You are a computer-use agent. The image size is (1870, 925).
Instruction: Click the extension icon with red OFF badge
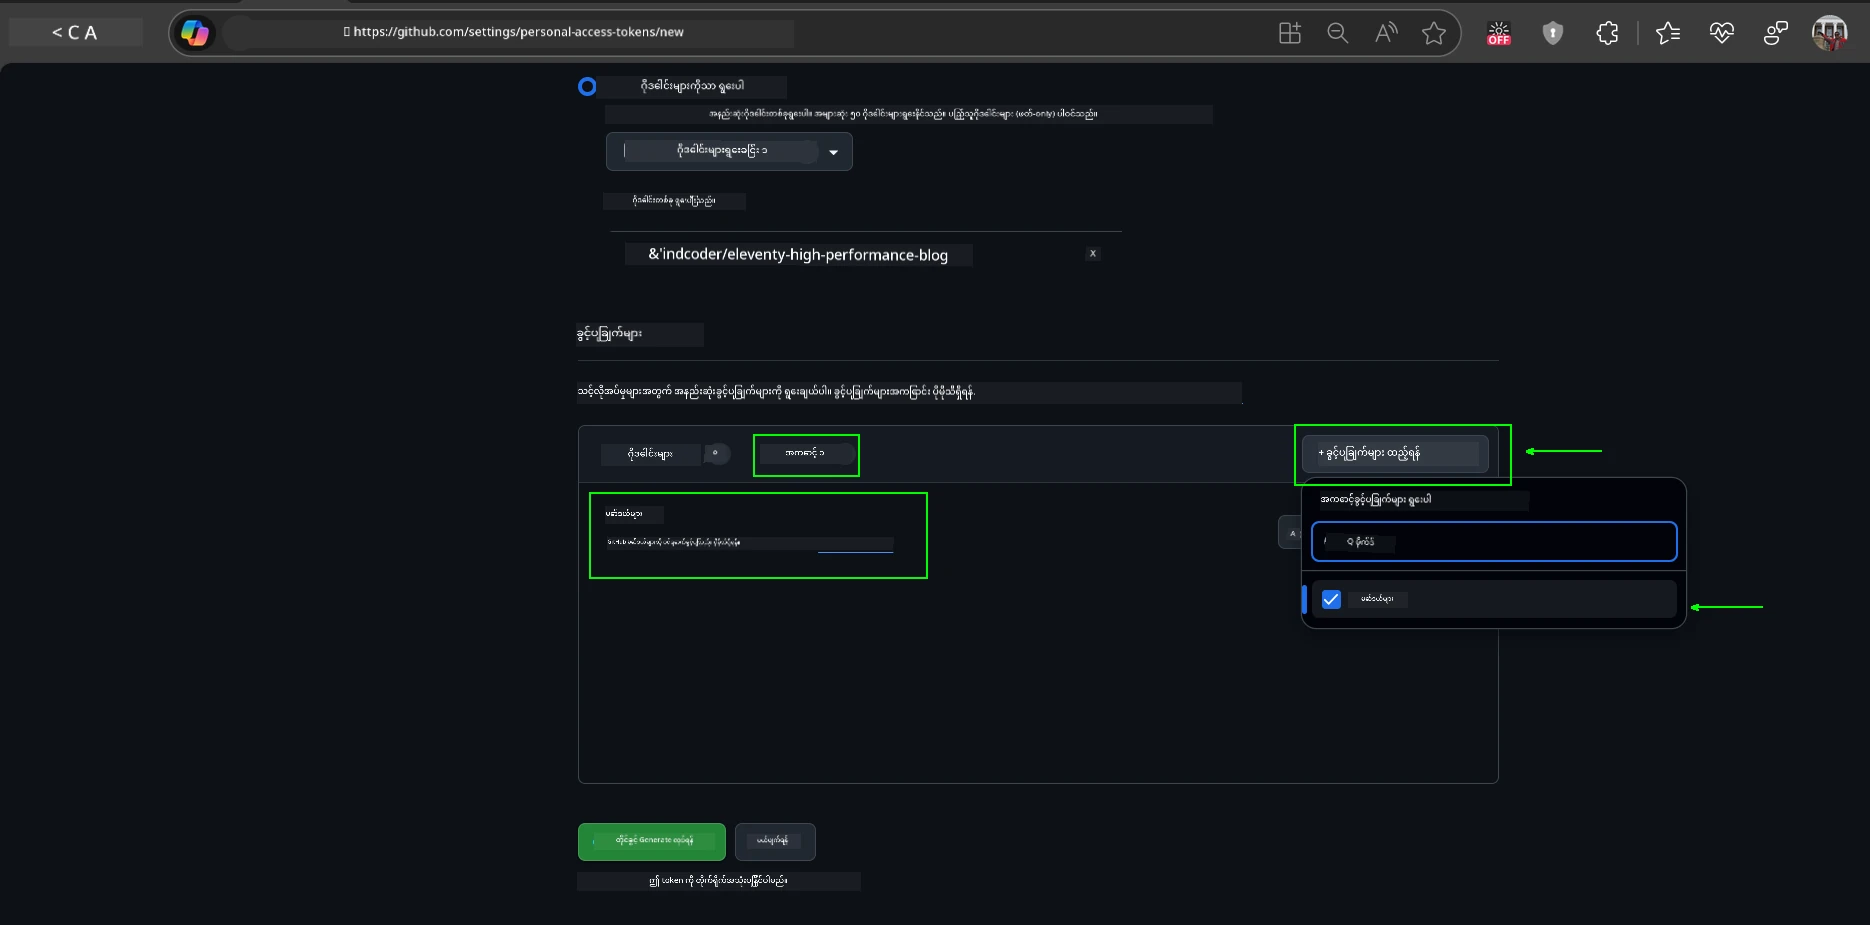tap(1498, 33)
